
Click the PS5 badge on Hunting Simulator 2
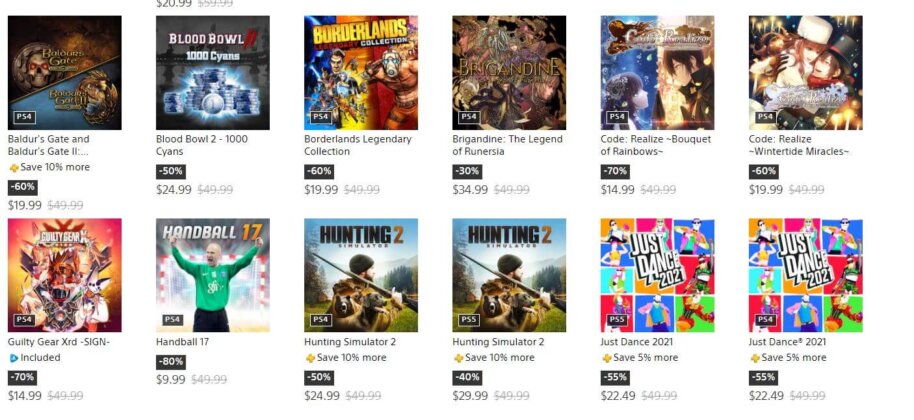[x=468, y=320]
